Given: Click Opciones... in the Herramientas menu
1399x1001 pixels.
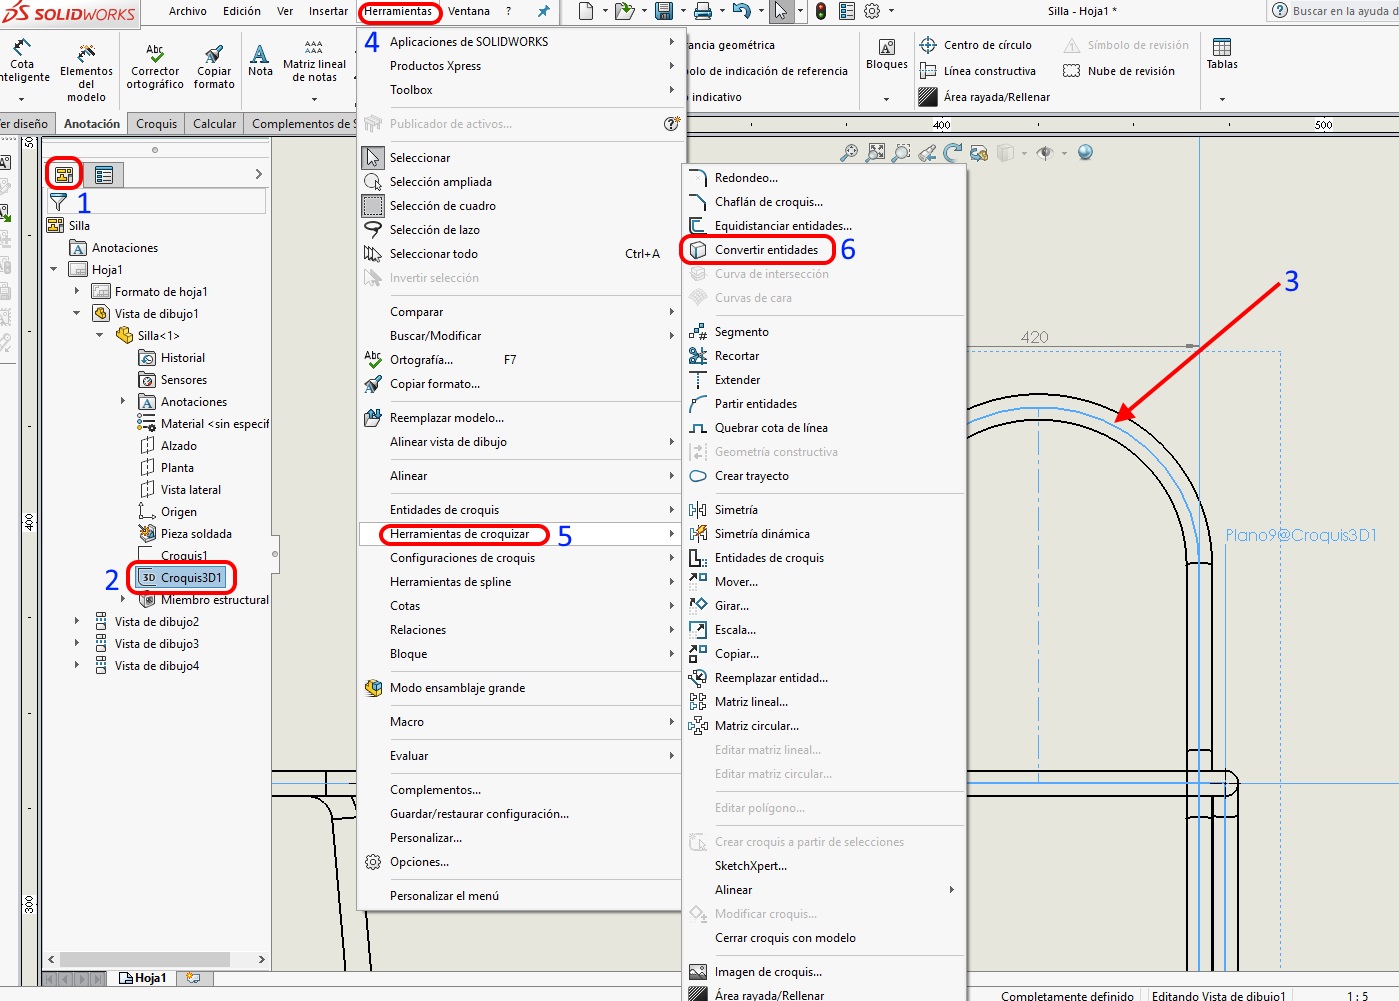Looking at the screenshot, I should (419, 862).
